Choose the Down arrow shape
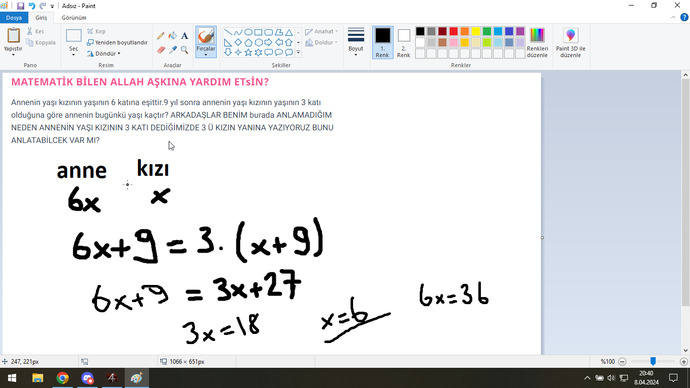Screen dimensions: 690x388 (x=228, y=52)
